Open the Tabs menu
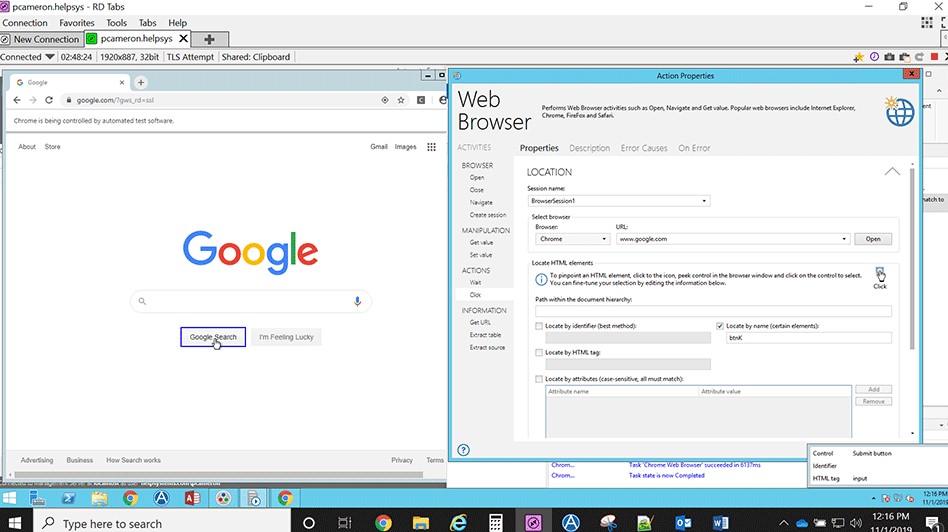The height and width of the screenshot is (532, 948). click(148, 23)
